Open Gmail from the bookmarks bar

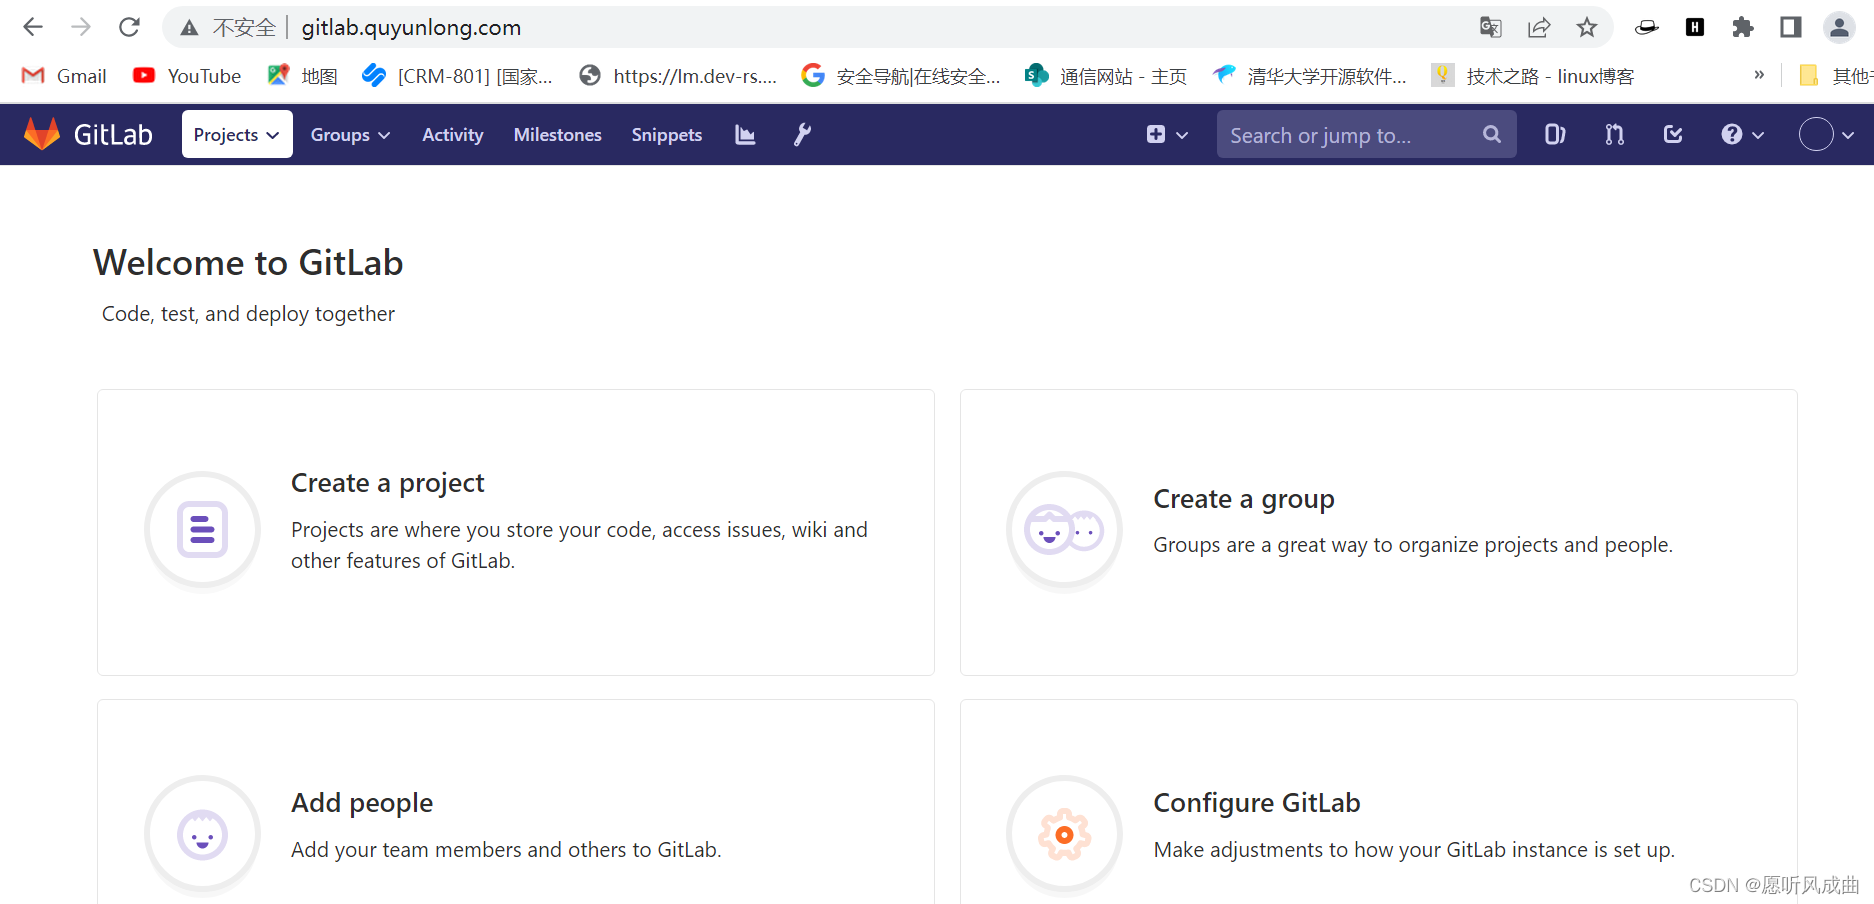click(x=62, y=75)
